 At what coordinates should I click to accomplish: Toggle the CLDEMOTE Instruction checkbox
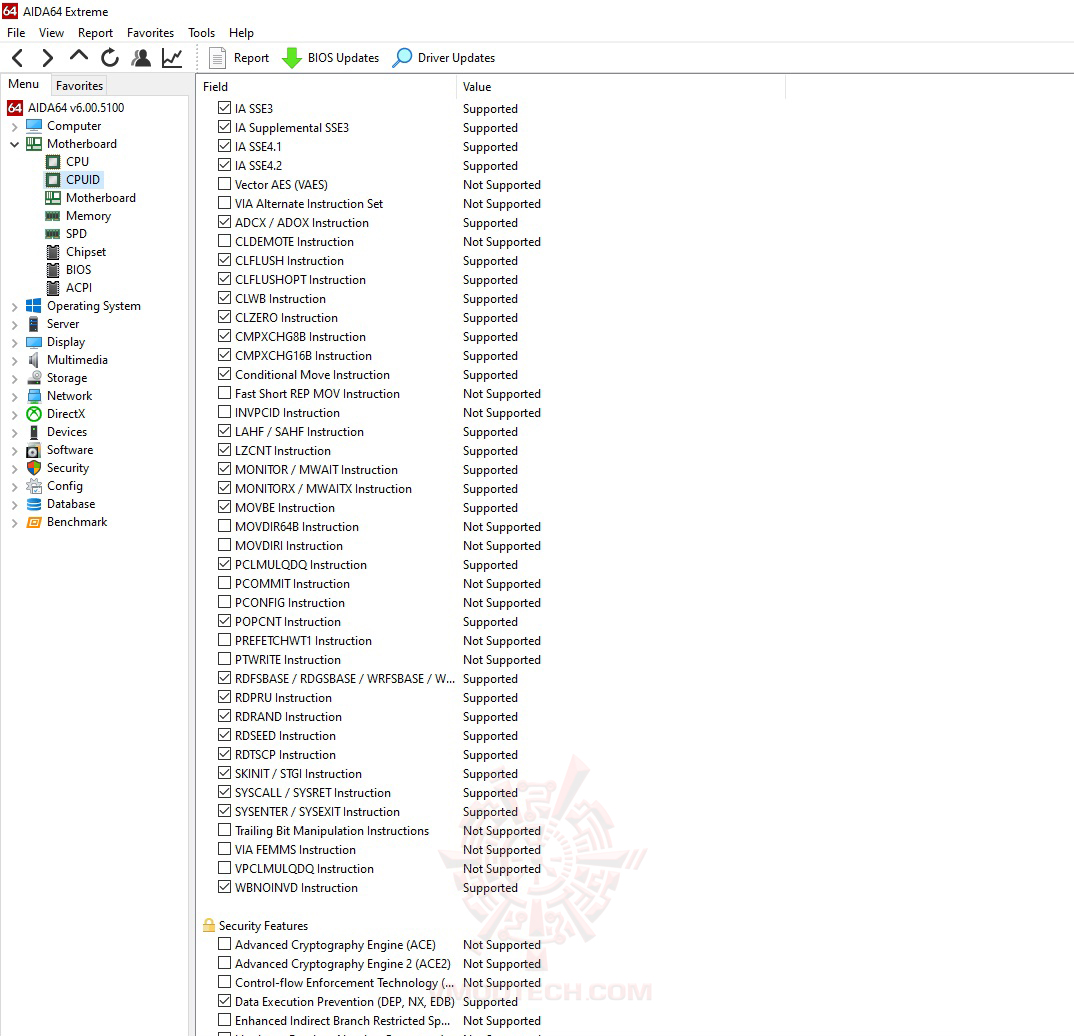[x=225, y=241]
